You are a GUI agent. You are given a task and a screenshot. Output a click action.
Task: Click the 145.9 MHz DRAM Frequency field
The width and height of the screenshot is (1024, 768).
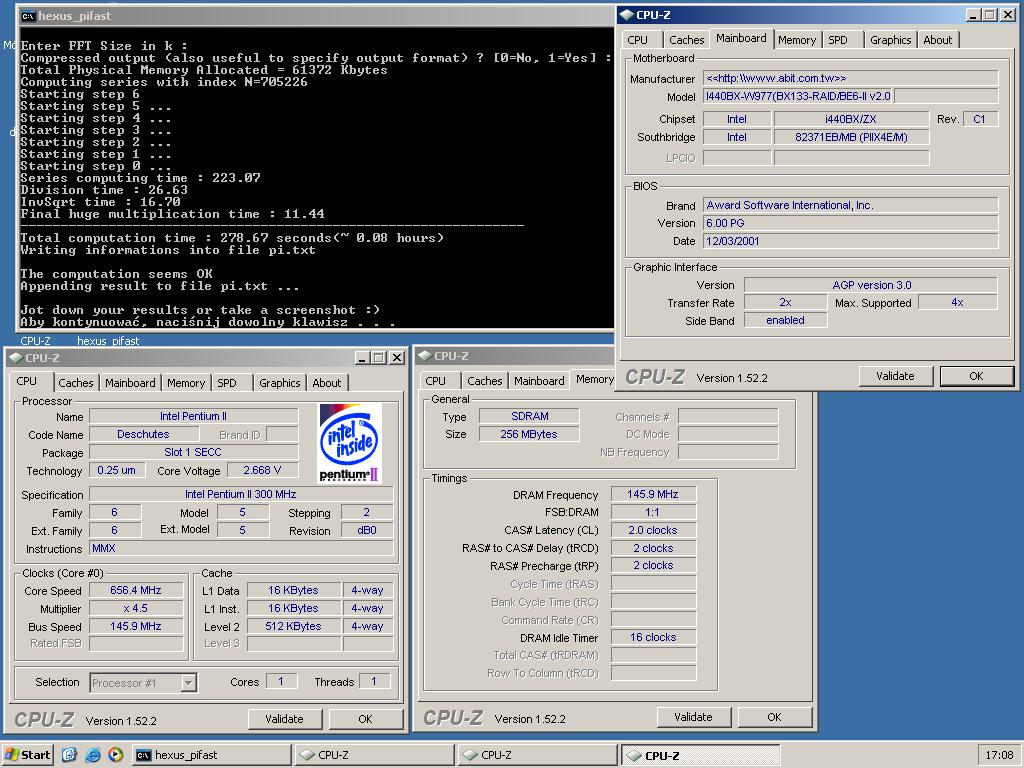click(x=653, y=494)
